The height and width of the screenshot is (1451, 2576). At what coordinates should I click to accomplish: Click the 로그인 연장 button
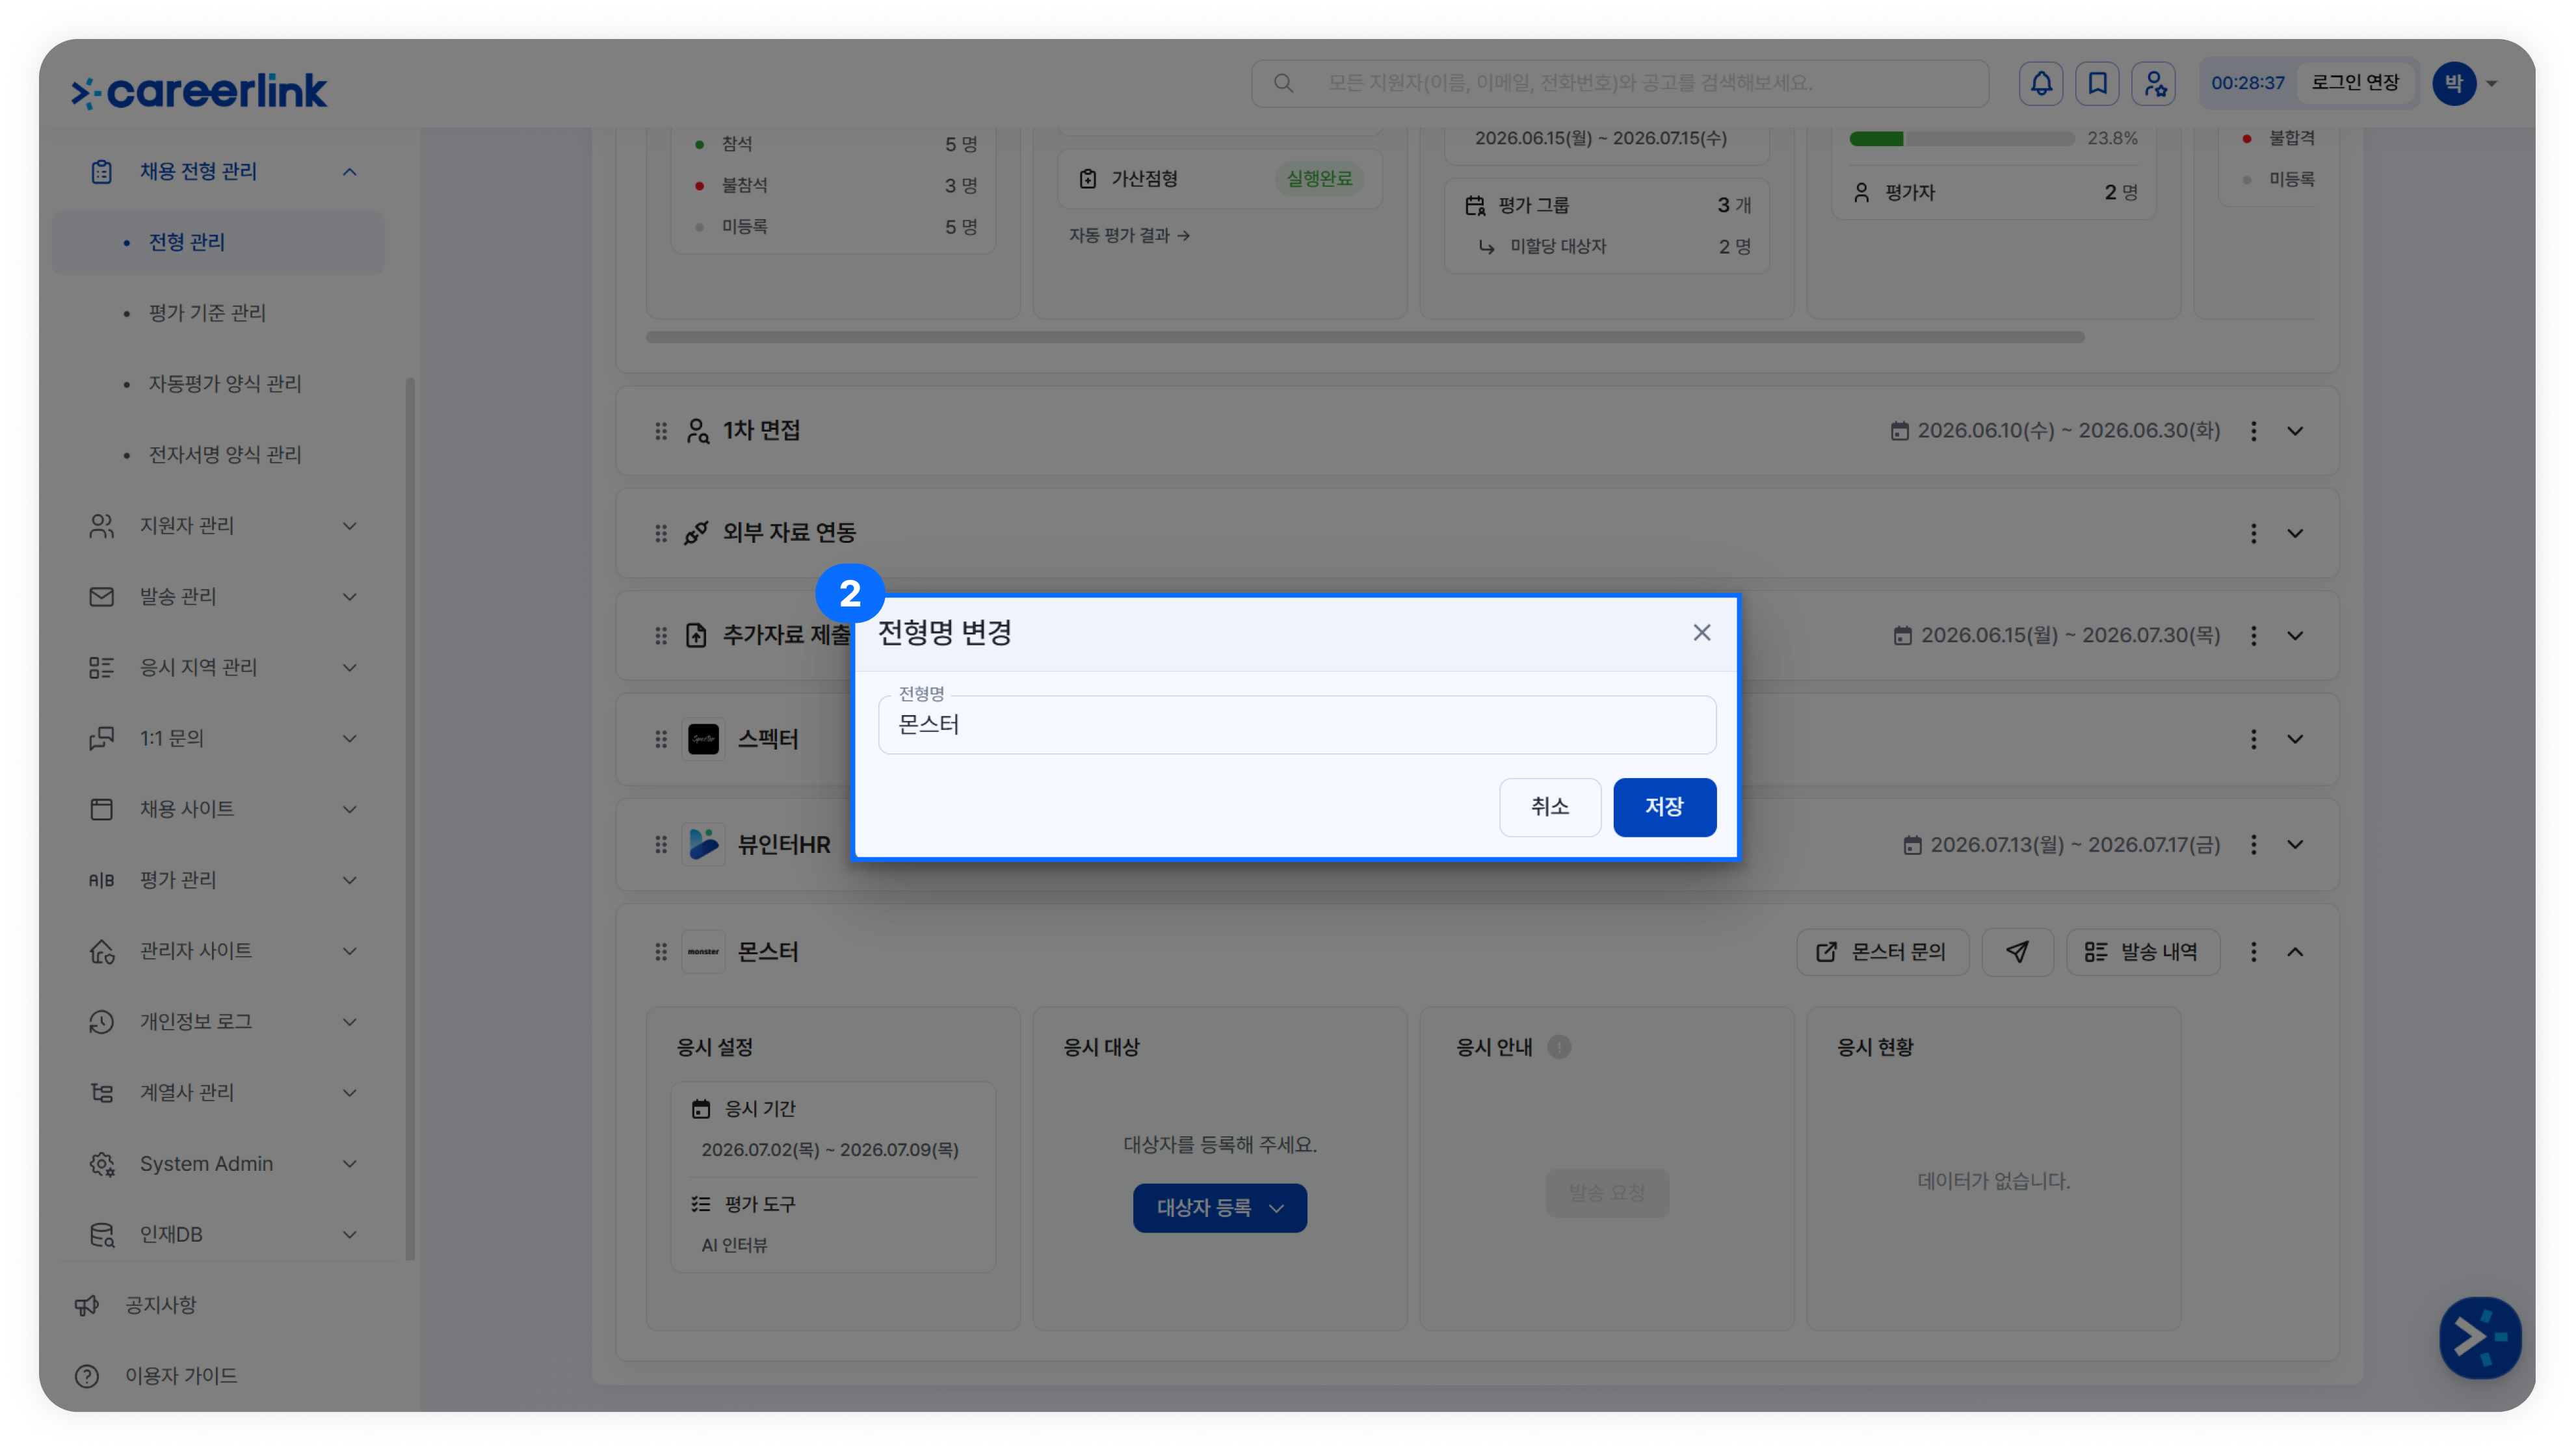(2355, 83)
